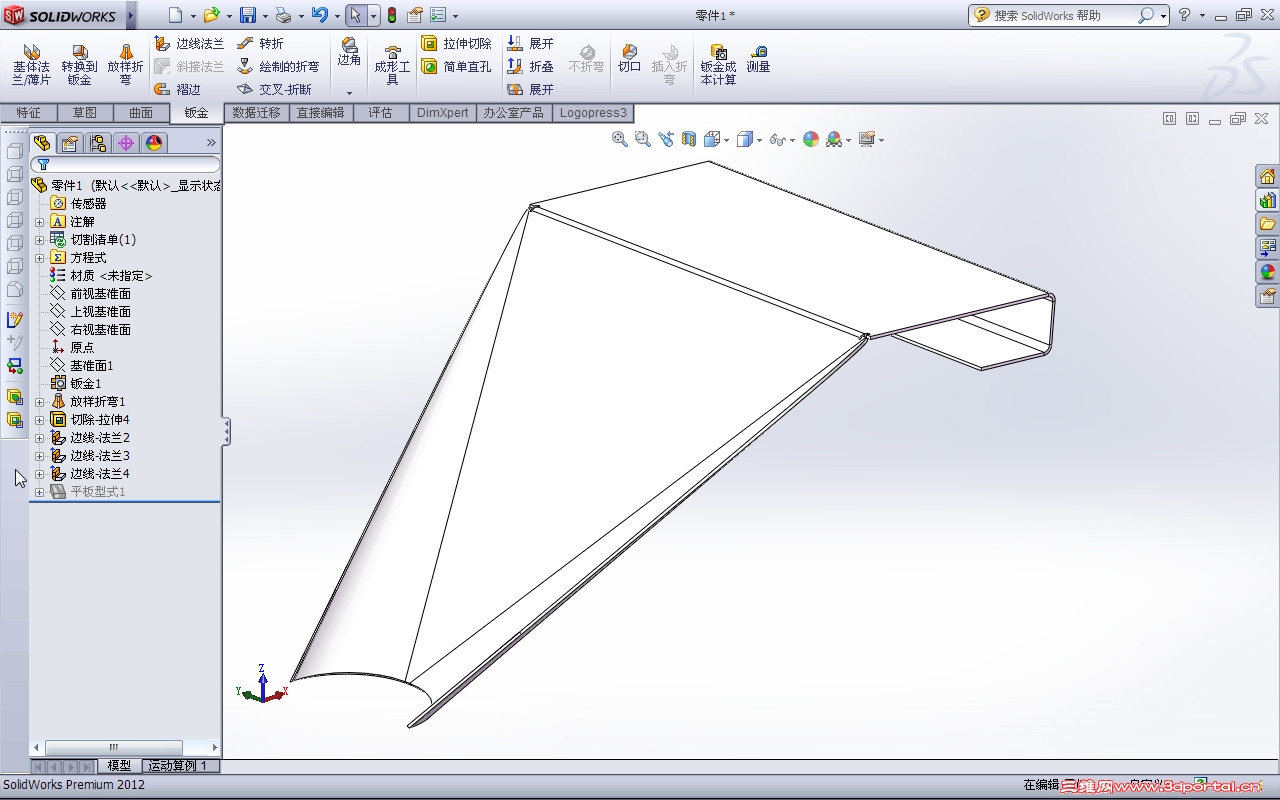Open the DisplayManager color ball tab

(x=154, y=143)
